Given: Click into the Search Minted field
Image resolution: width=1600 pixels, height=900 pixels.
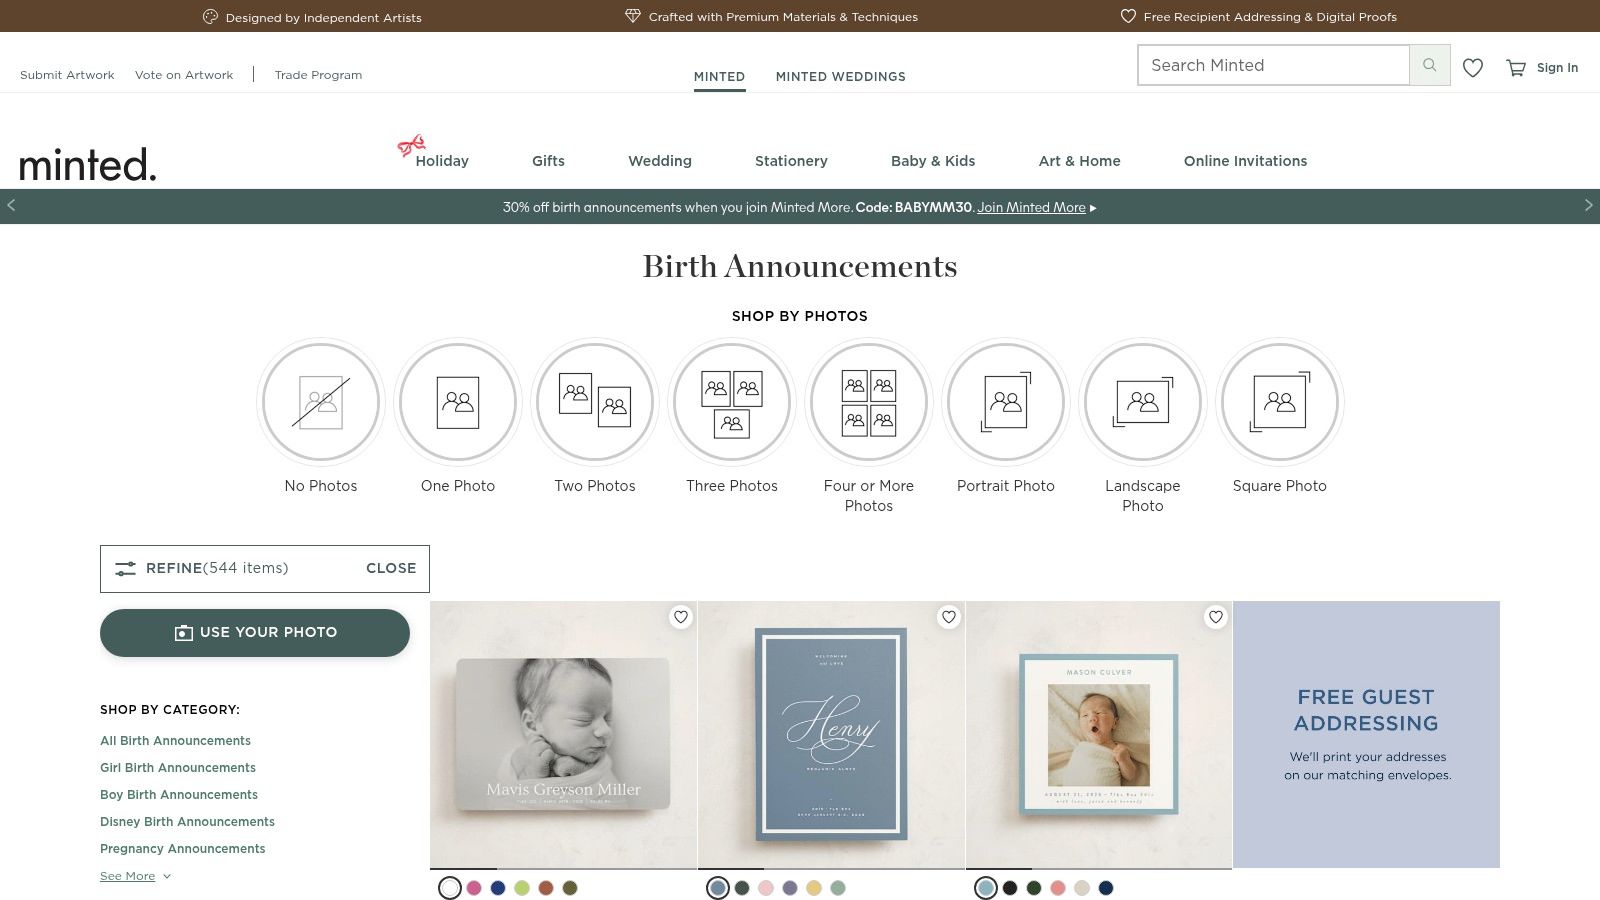Looking at the screenshot, I should 1272,65.
